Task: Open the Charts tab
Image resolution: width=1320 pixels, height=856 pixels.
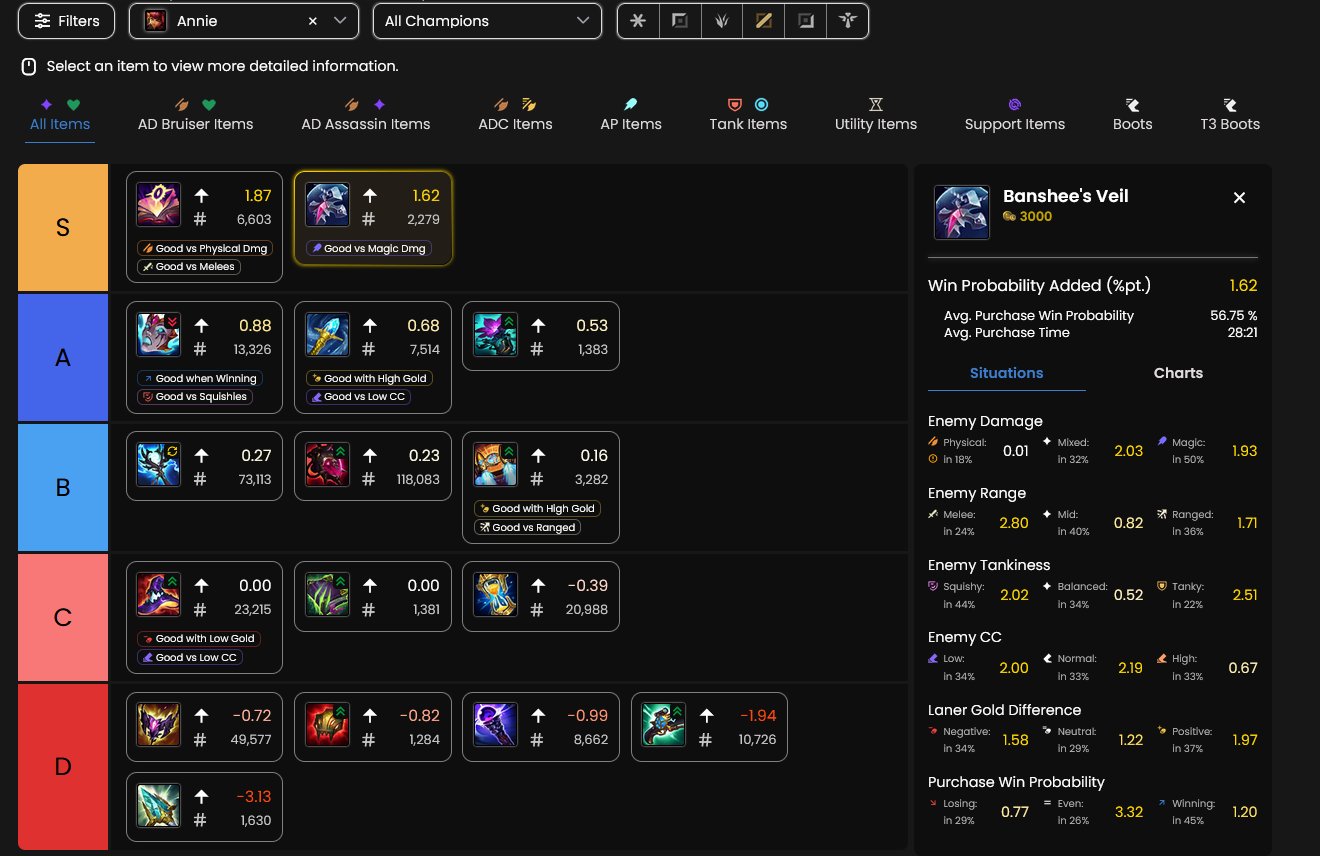Action: 1178,373
